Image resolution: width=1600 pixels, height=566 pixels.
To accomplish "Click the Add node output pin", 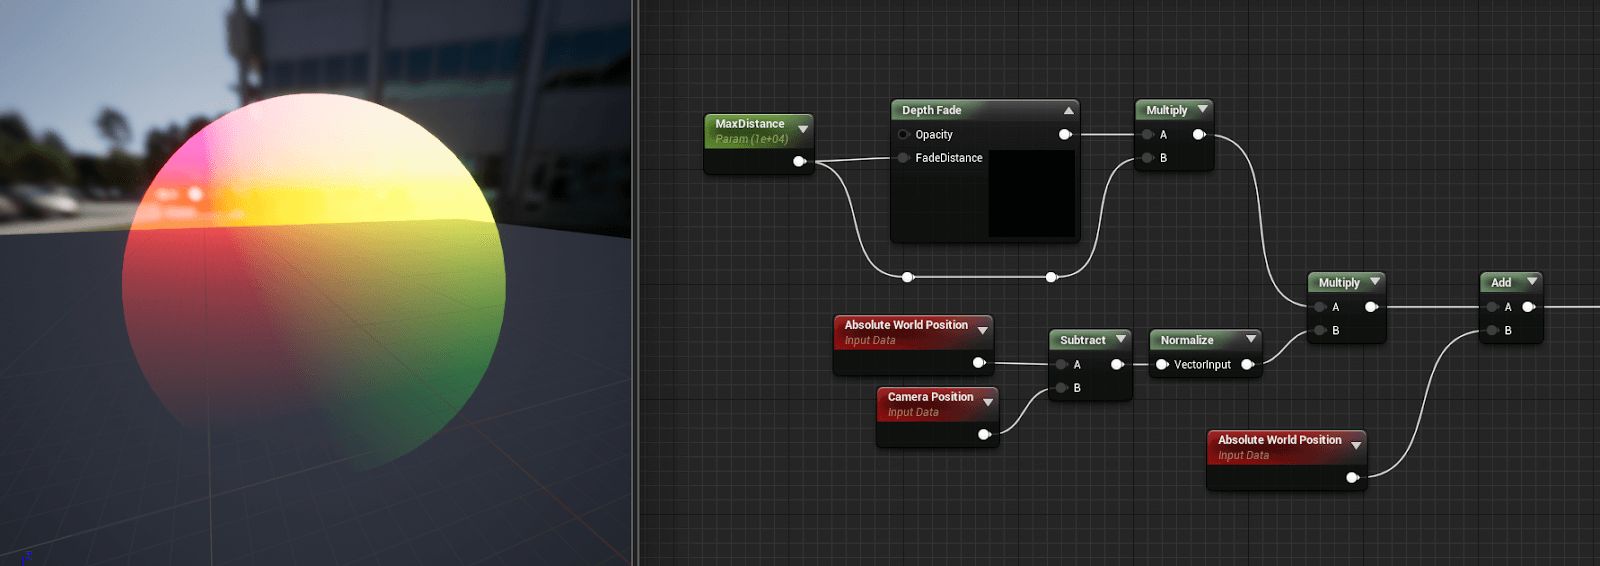I will click(x=1528, y=307).
